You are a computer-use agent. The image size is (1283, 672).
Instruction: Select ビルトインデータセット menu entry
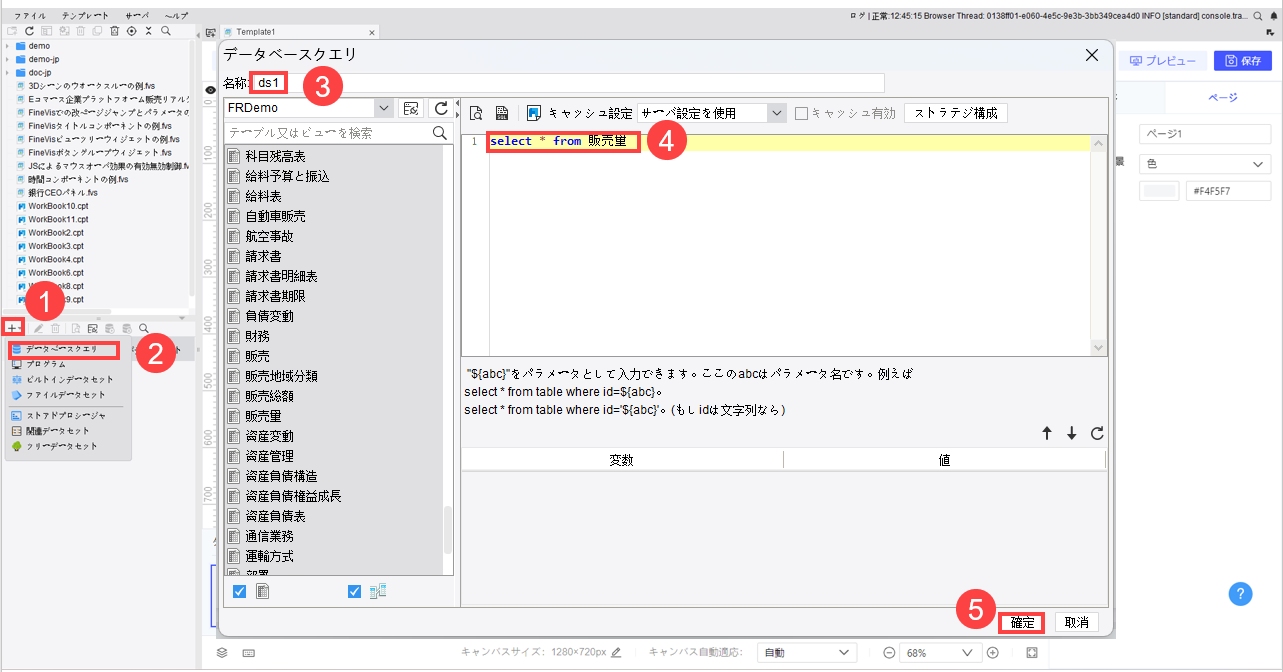pos(69,380)
